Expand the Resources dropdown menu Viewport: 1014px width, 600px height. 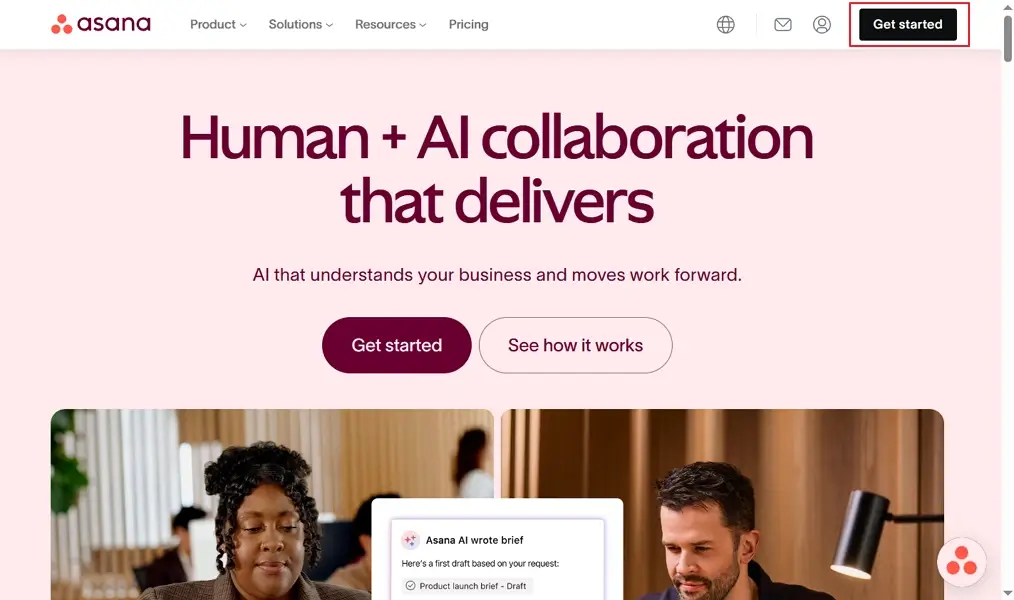click(391, 25)
